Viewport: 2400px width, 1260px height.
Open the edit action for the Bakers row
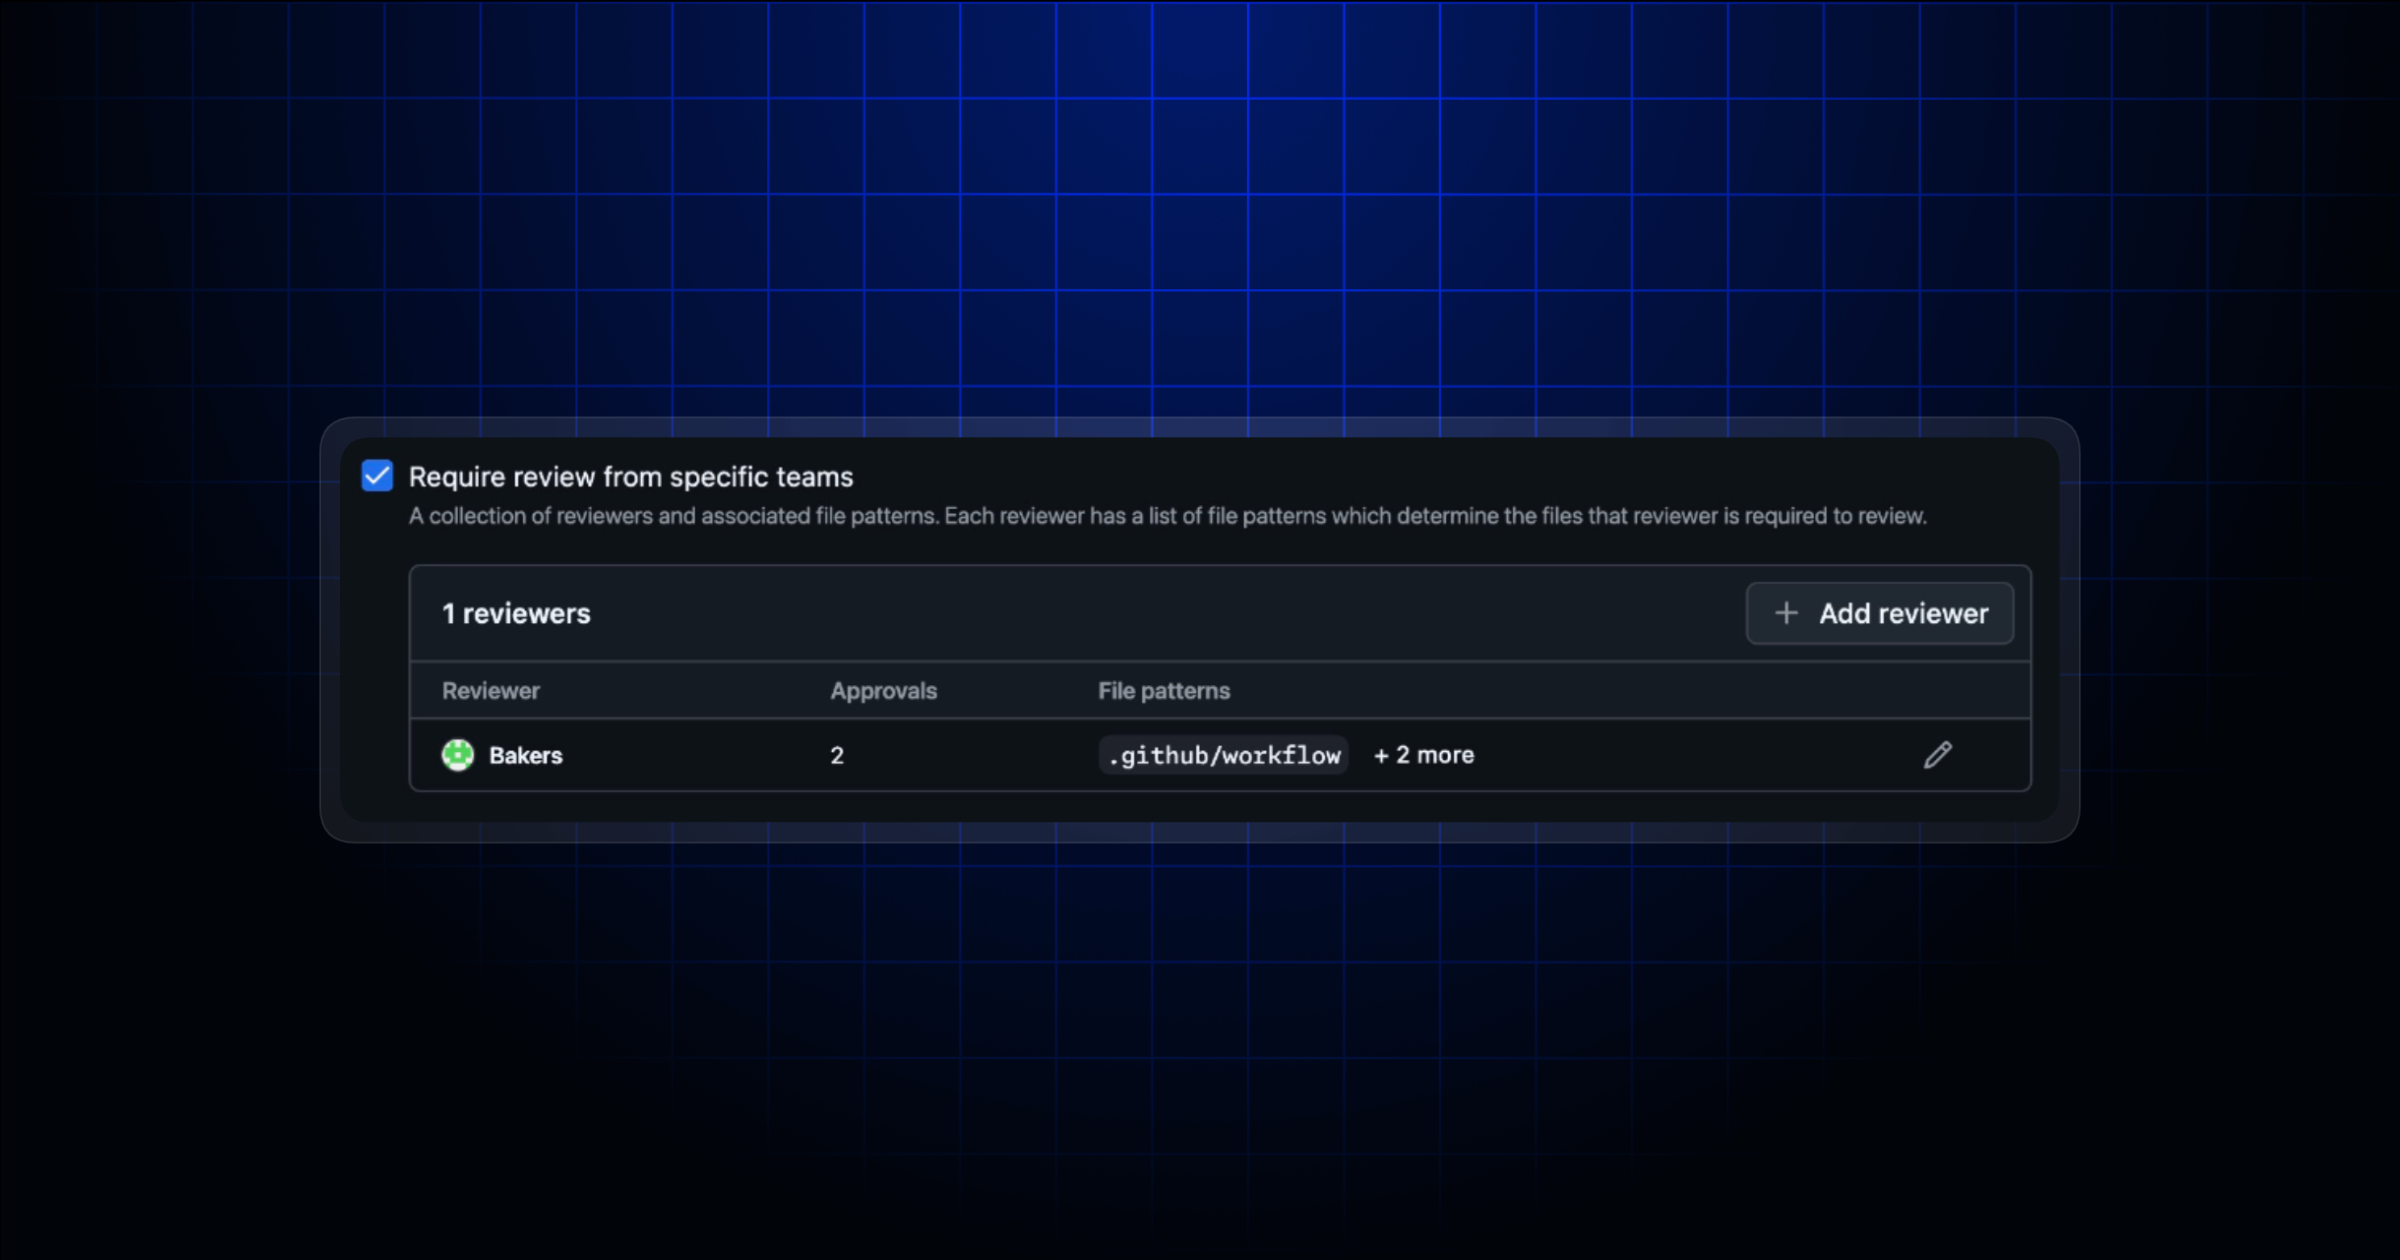[x=1938, y=755]
